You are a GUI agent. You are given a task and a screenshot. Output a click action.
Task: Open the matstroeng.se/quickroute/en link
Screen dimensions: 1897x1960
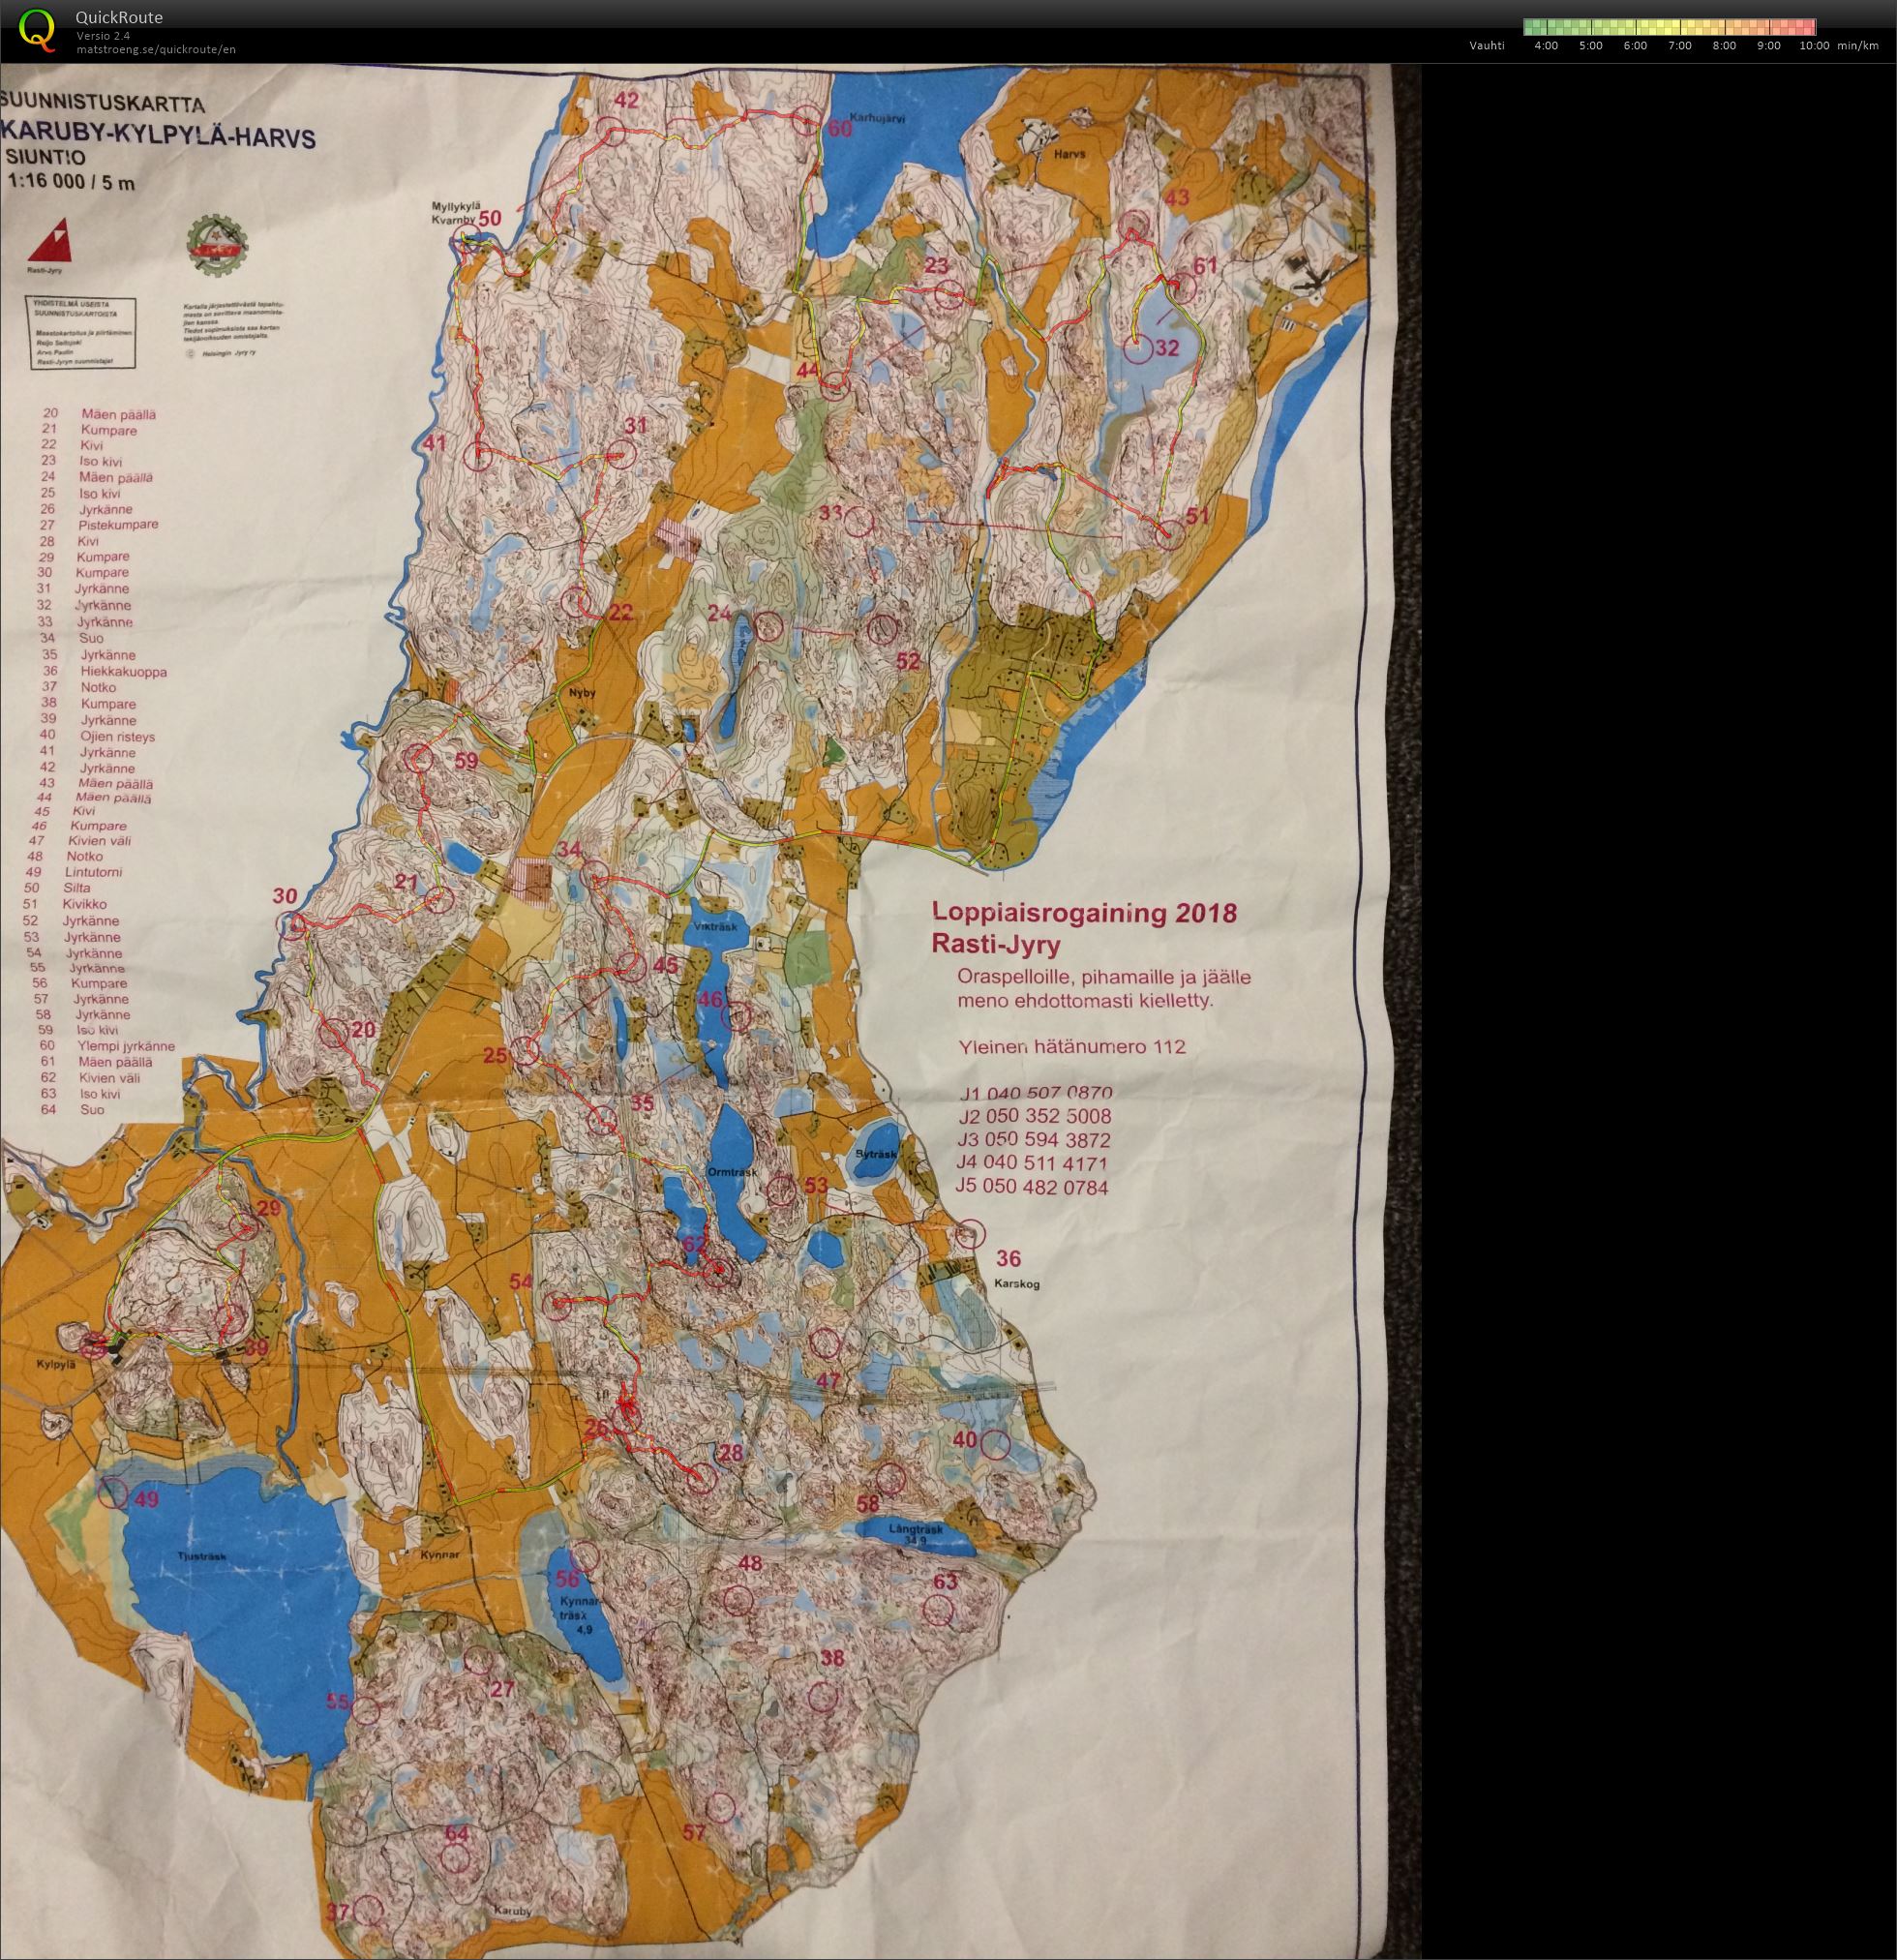pyautogui.click(x=156, y=49)
